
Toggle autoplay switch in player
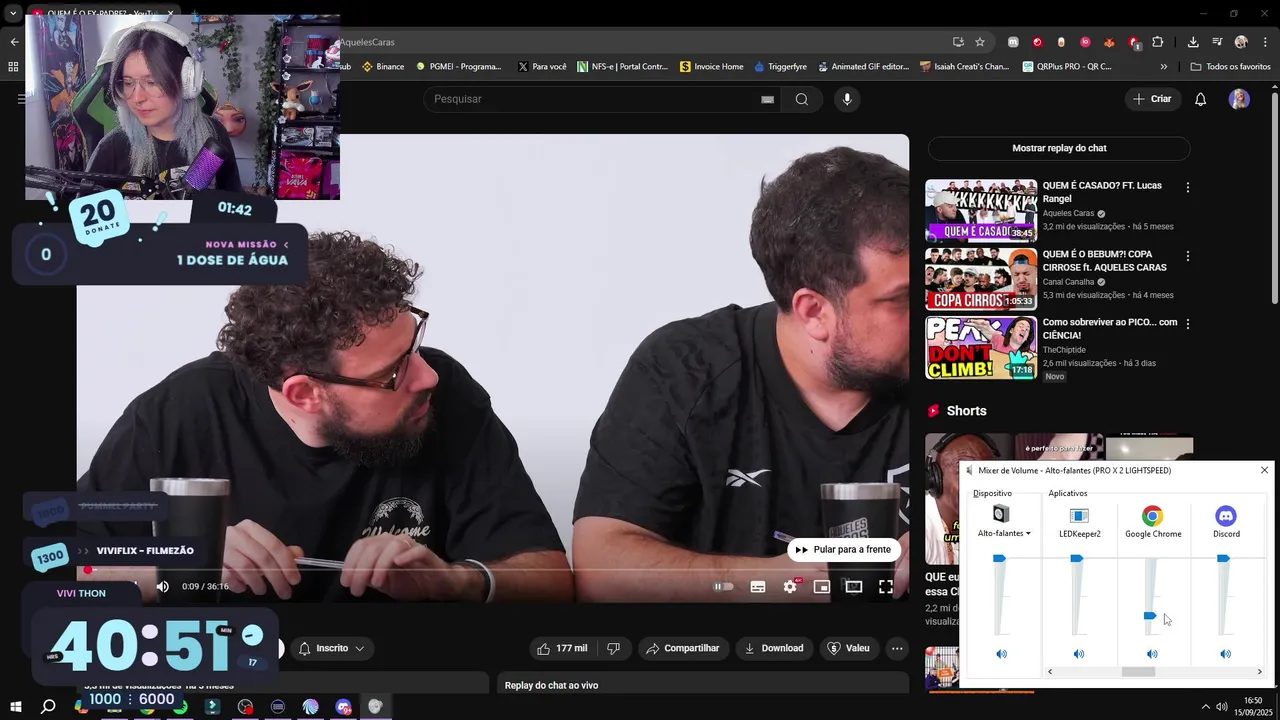click(x=723, y=587)
